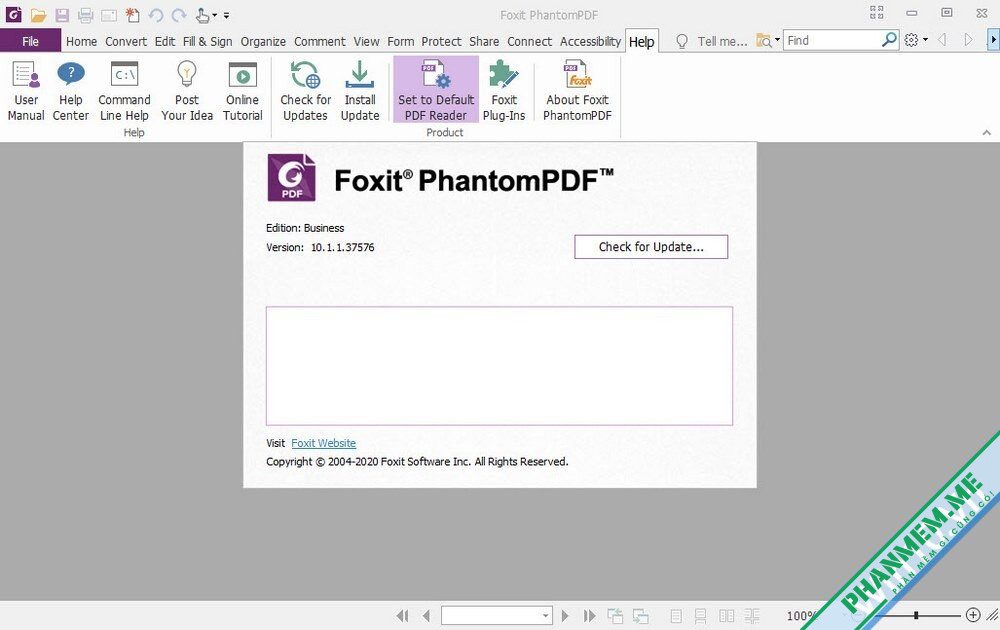Viewport: 1000px width, 630px height.
Task: Set Foxit as Default PDF Reader
Action: coord(436,89)
